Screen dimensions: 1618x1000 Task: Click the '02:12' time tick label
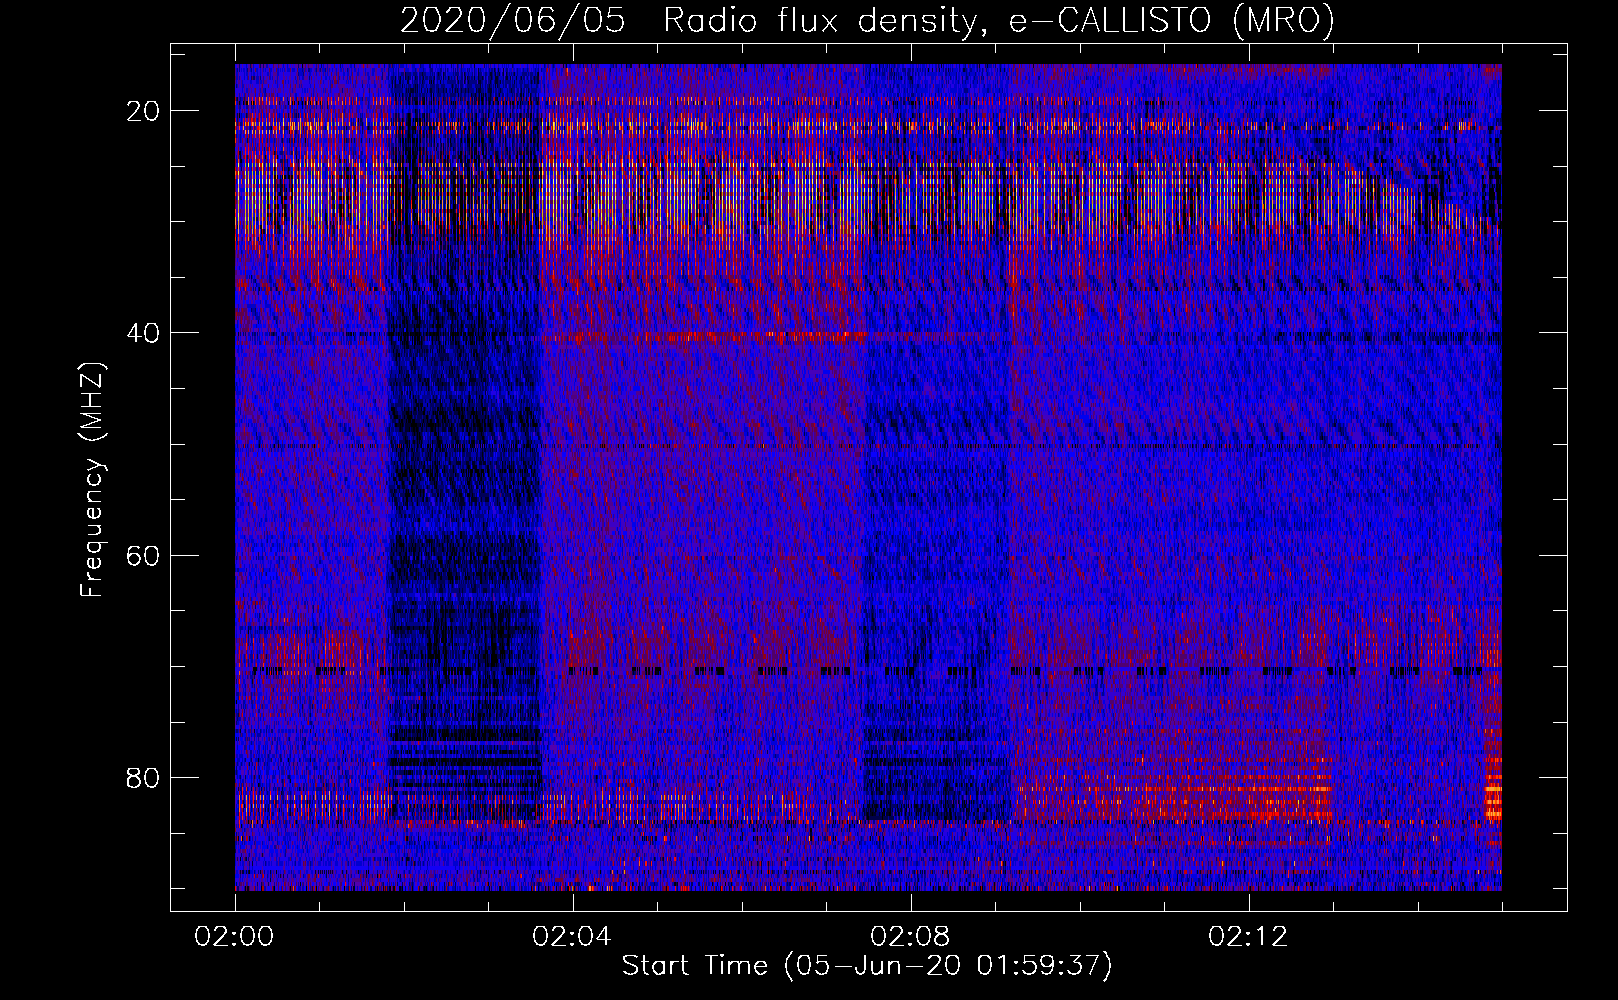coord(1248,937)
